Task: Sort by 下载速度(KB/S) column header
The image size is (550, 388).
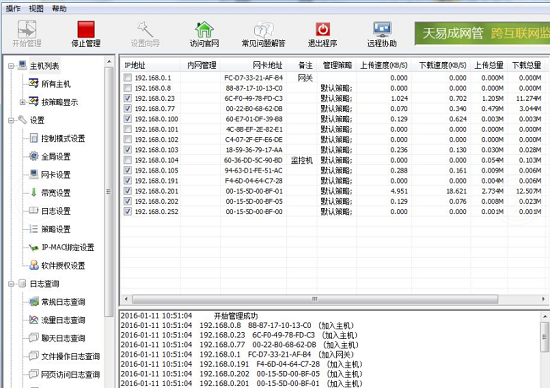Action: (442, 65)
